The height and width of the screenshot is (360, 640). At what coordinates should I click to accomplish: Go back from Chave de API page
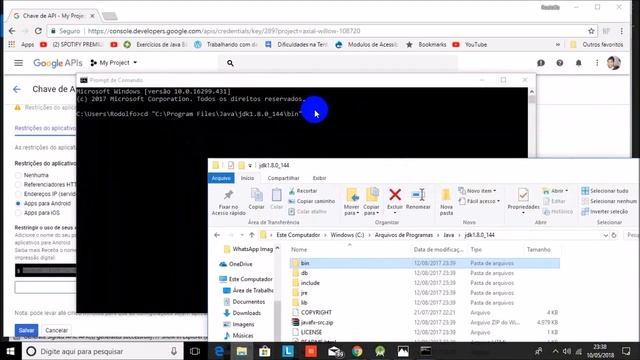tap(17, 89)
